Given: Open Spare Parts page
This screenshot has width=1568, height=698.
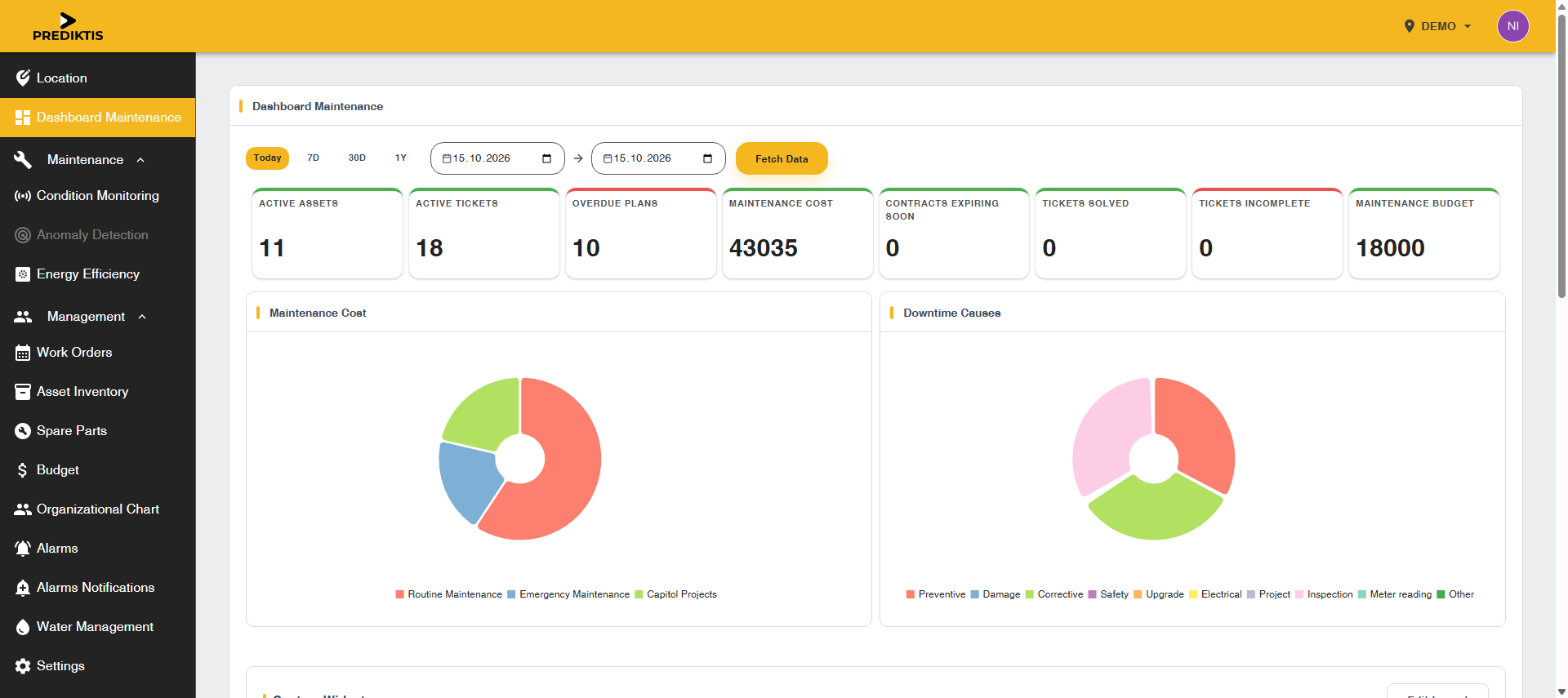Looking at the screenshot, I should point(97,431).
